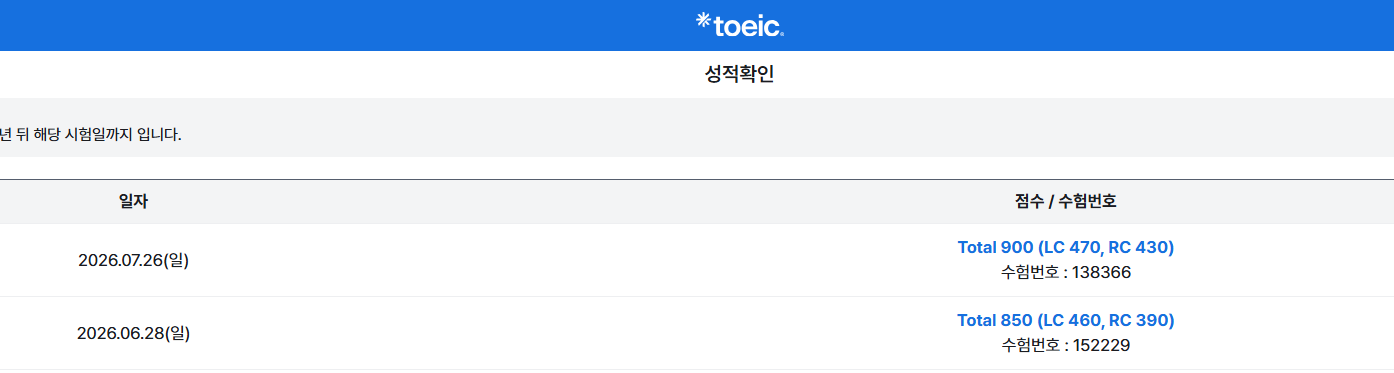Click the RC 390 score portion
Image resolution: width=1394 pixels, height=373 pixels.
click(1140, 320)
